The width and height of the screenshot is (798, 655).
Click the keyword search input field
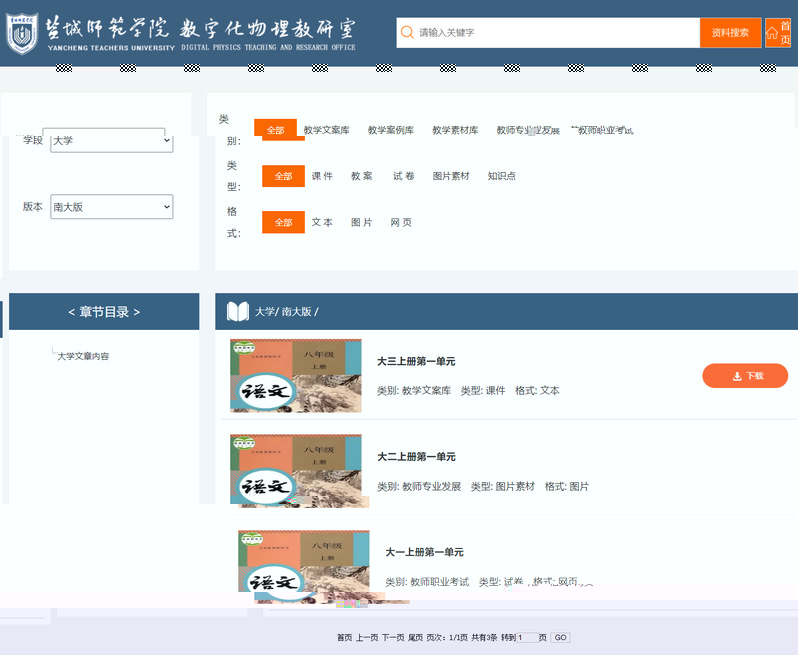pos(555,33)
